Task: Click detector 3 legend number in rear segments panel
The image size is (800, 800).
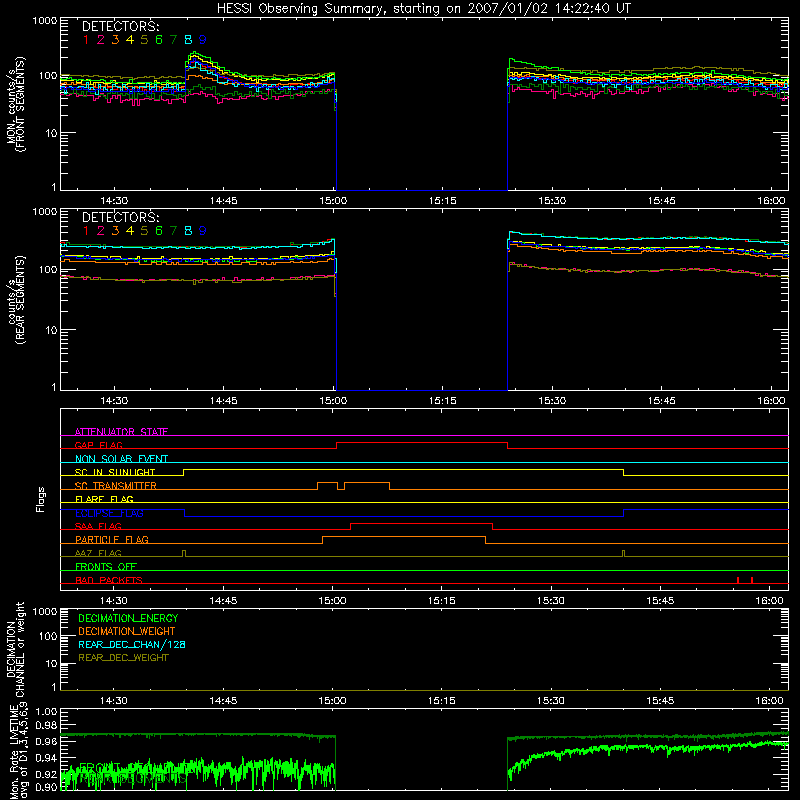Action: pyautogui.click(x=115, y=231)
